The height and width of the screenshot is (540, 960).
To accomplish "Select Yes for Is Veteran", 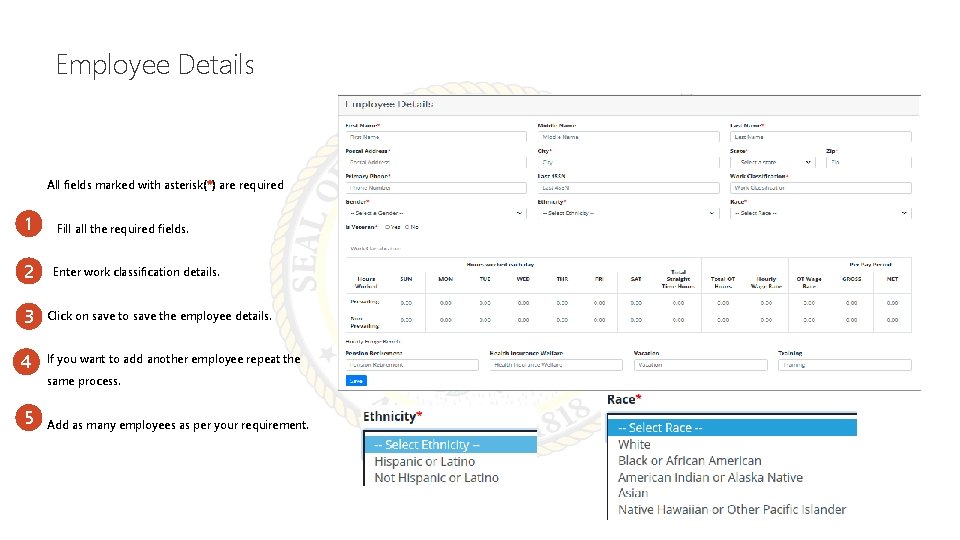I will 388,227.
